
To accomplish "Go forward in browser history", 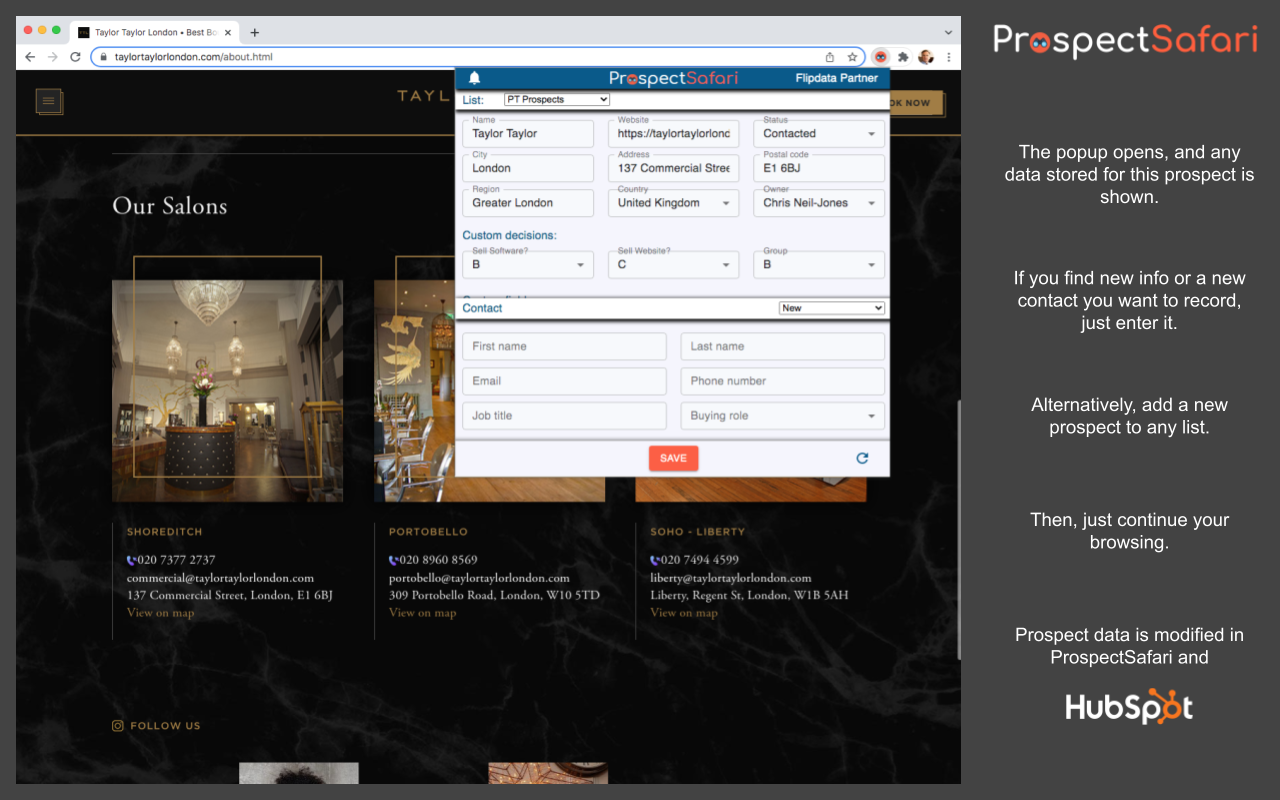I will (52, 57).
